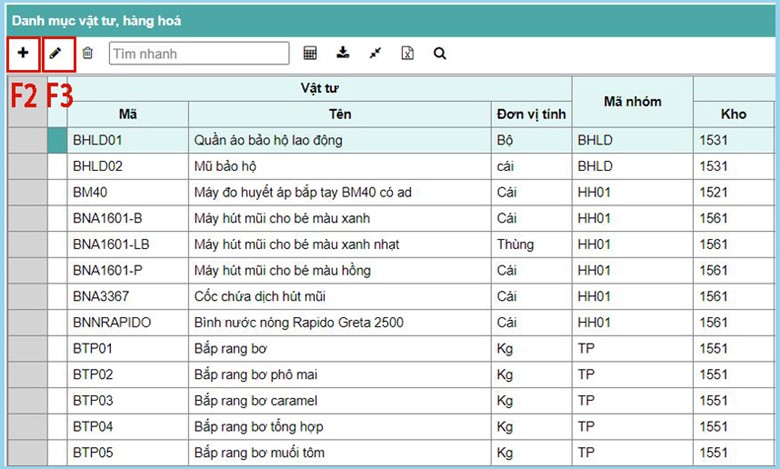Click the 'Mã nhóm' column header

tap(632, 101)
